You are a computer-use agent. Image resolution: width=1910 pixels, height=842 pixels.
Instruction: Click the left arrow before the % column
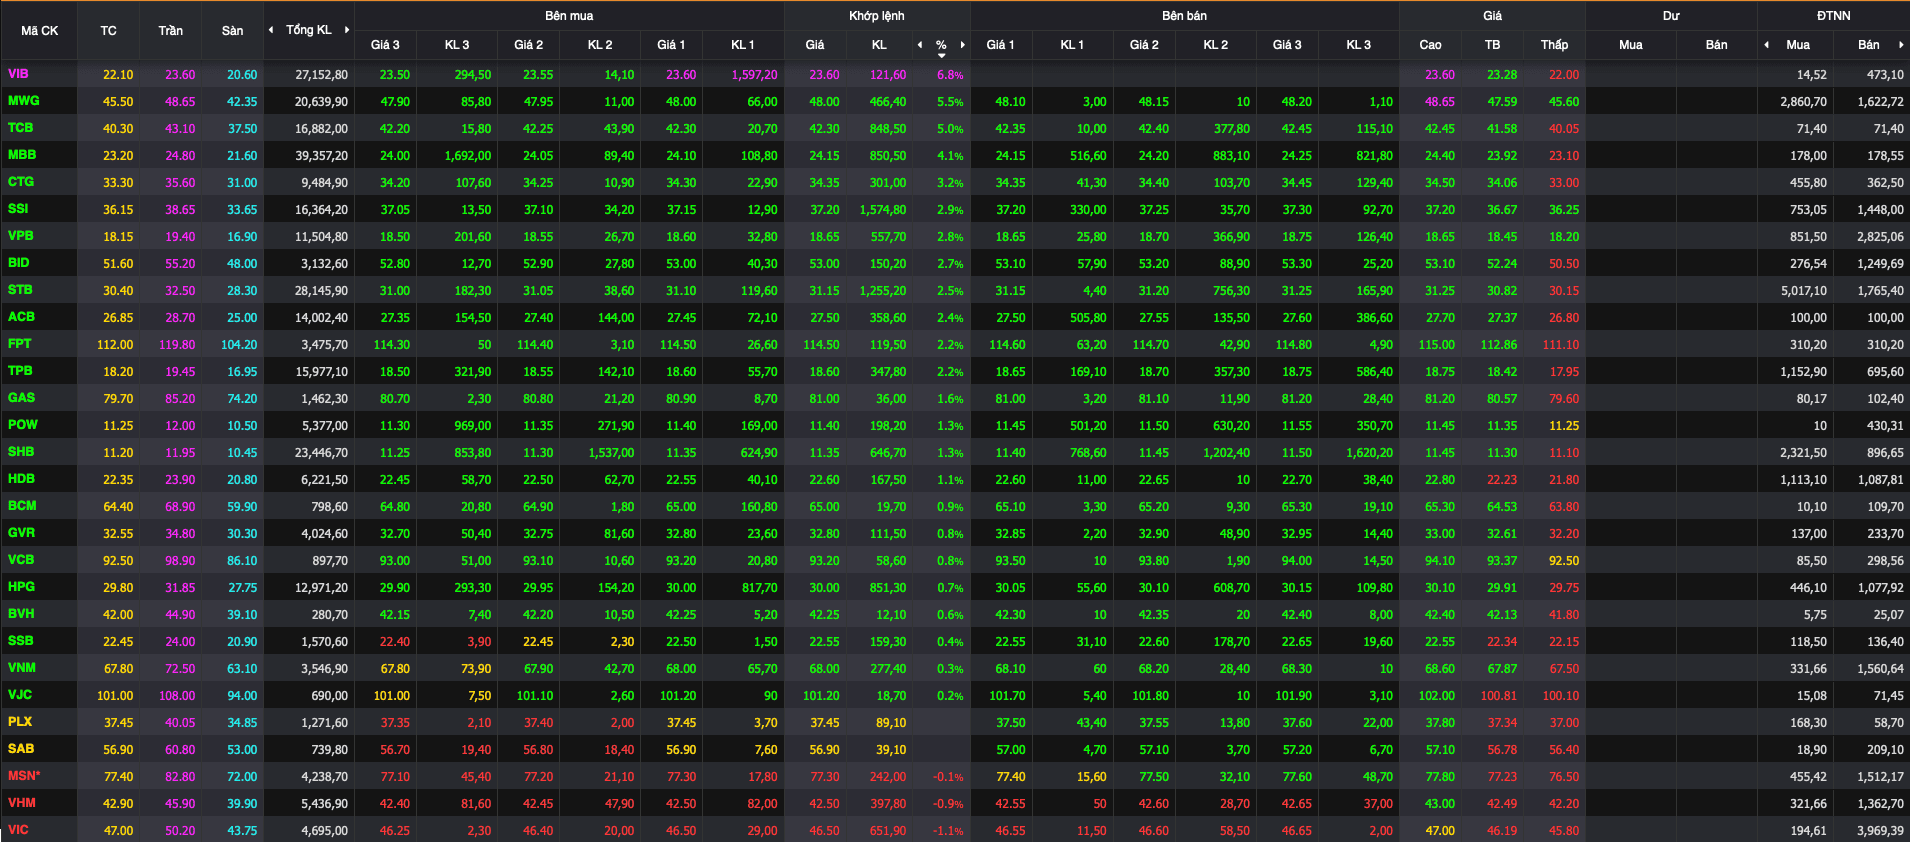pyautogui.click(x=920, y=45)
